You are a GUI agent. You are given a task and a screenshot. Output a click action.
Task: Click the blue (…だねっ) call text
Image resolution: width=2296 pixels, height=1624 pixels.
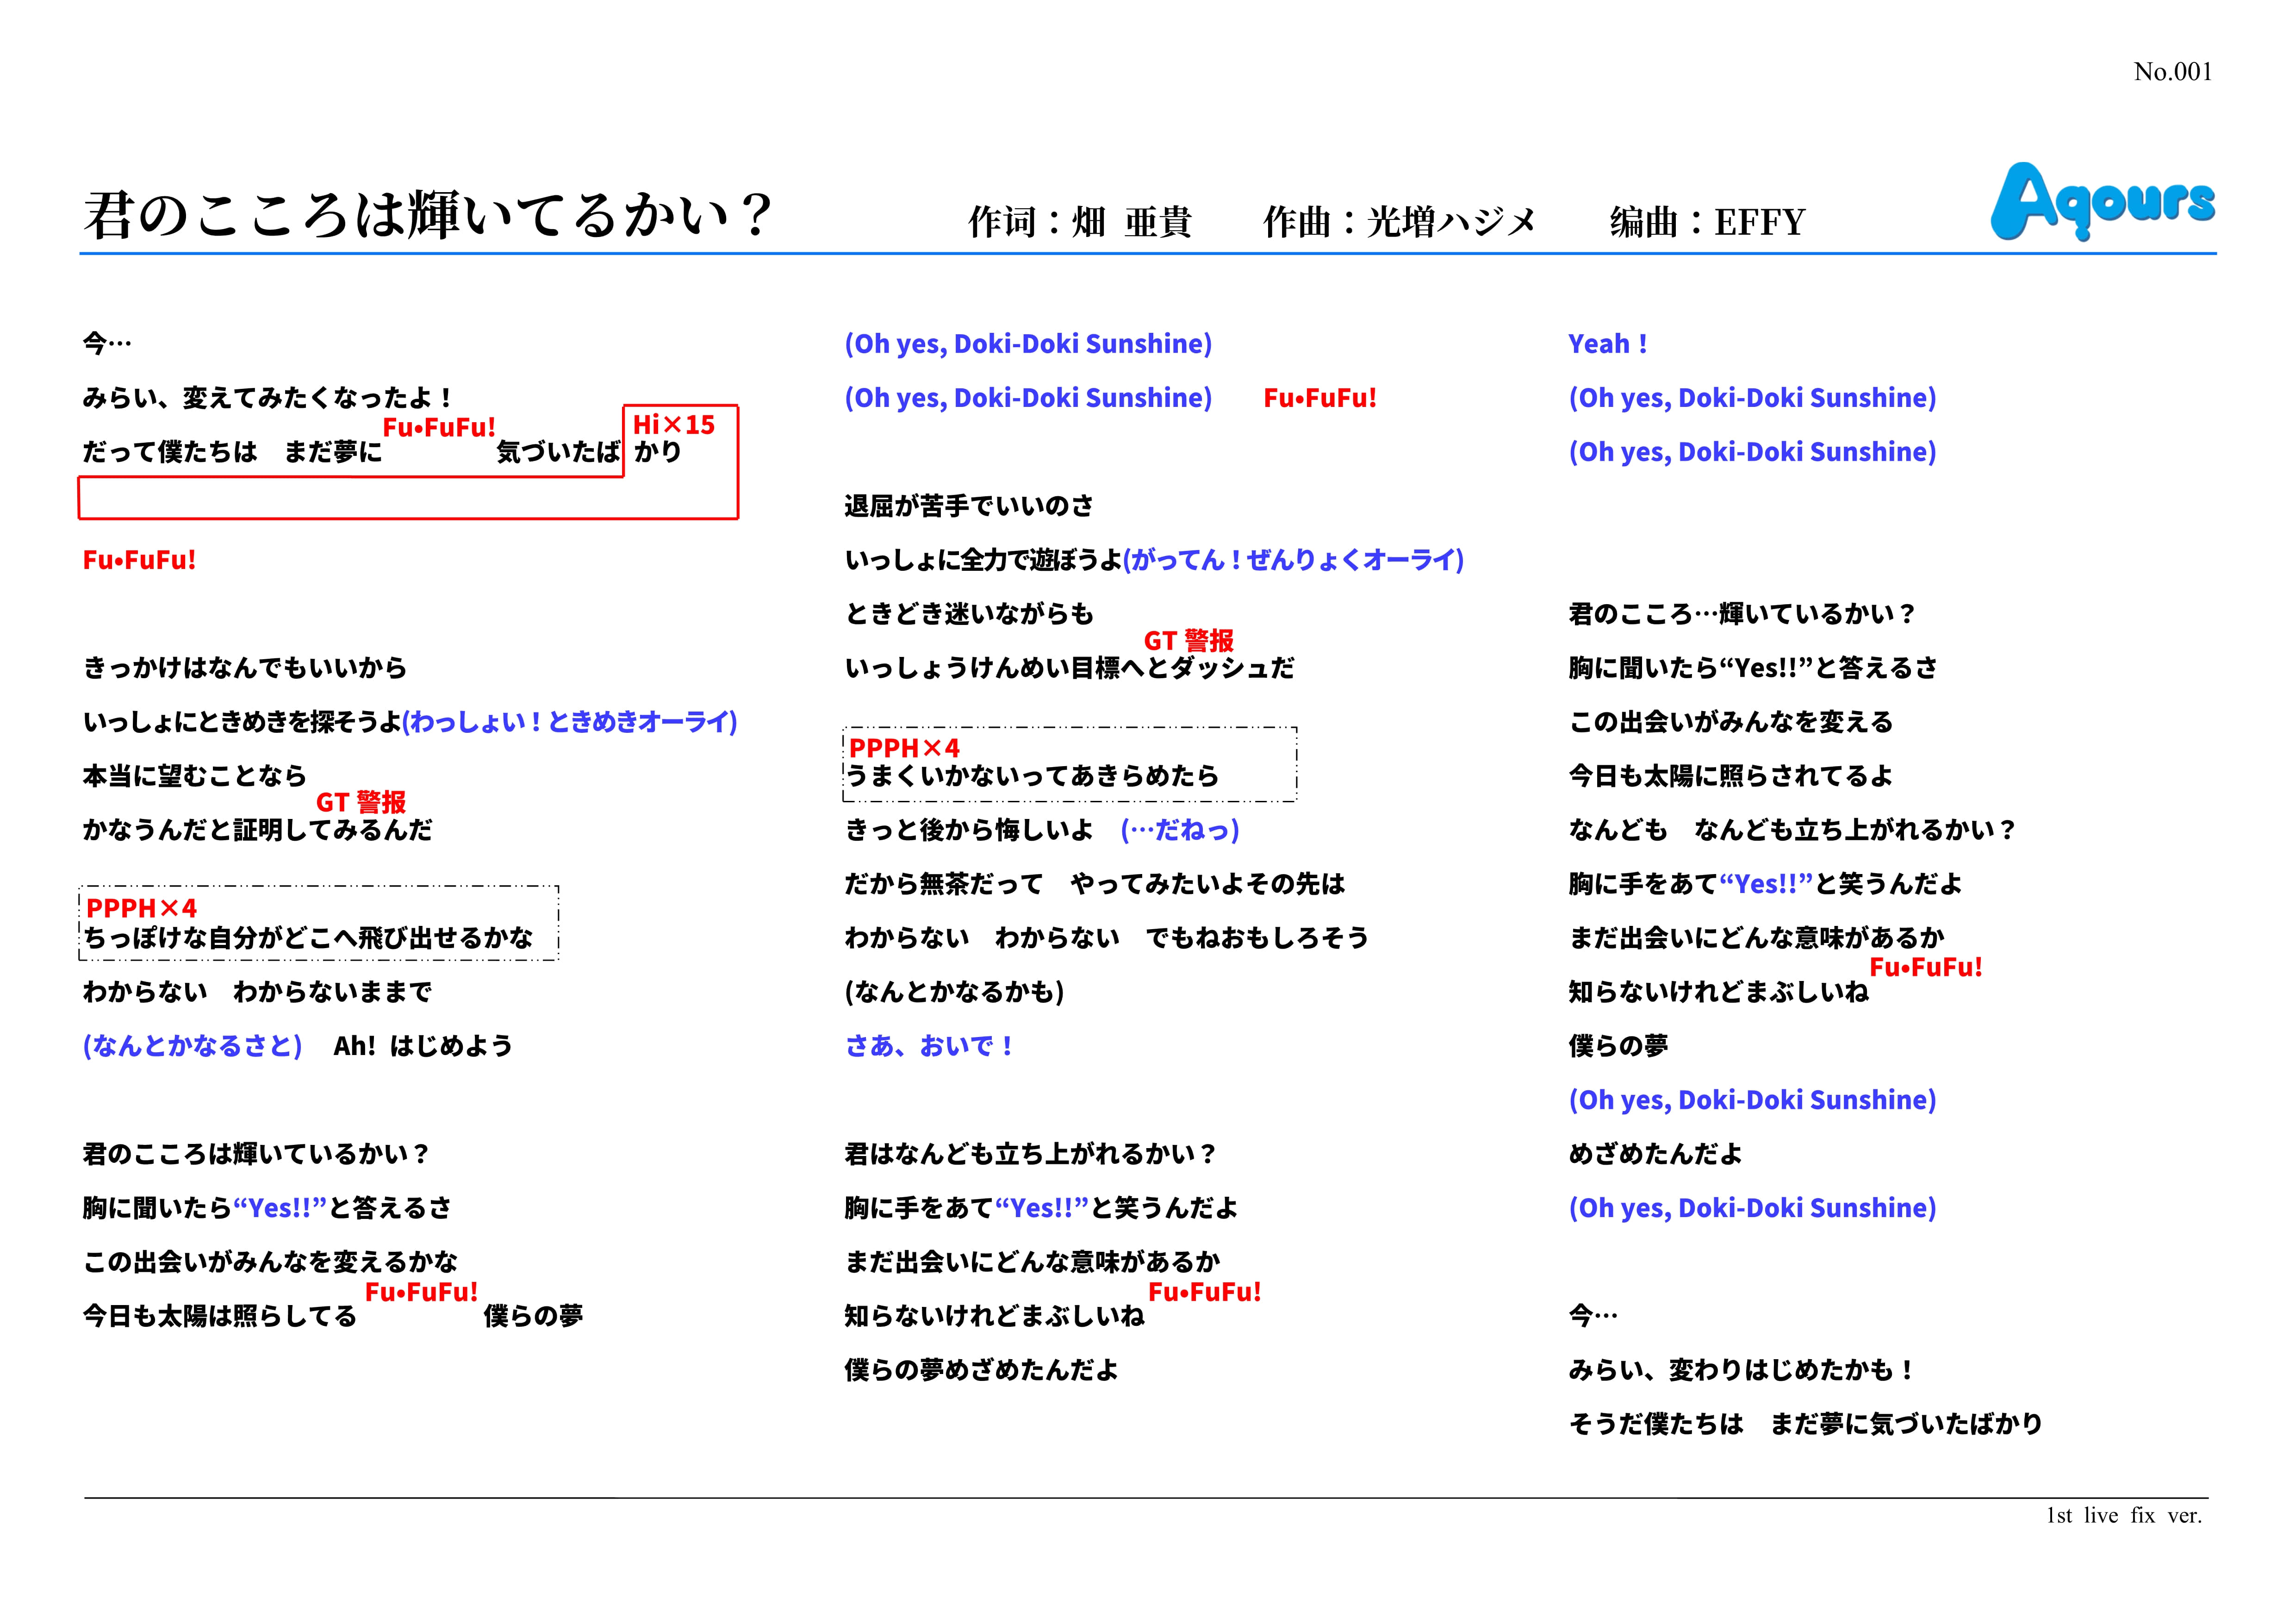click(x=1180, y=830)
